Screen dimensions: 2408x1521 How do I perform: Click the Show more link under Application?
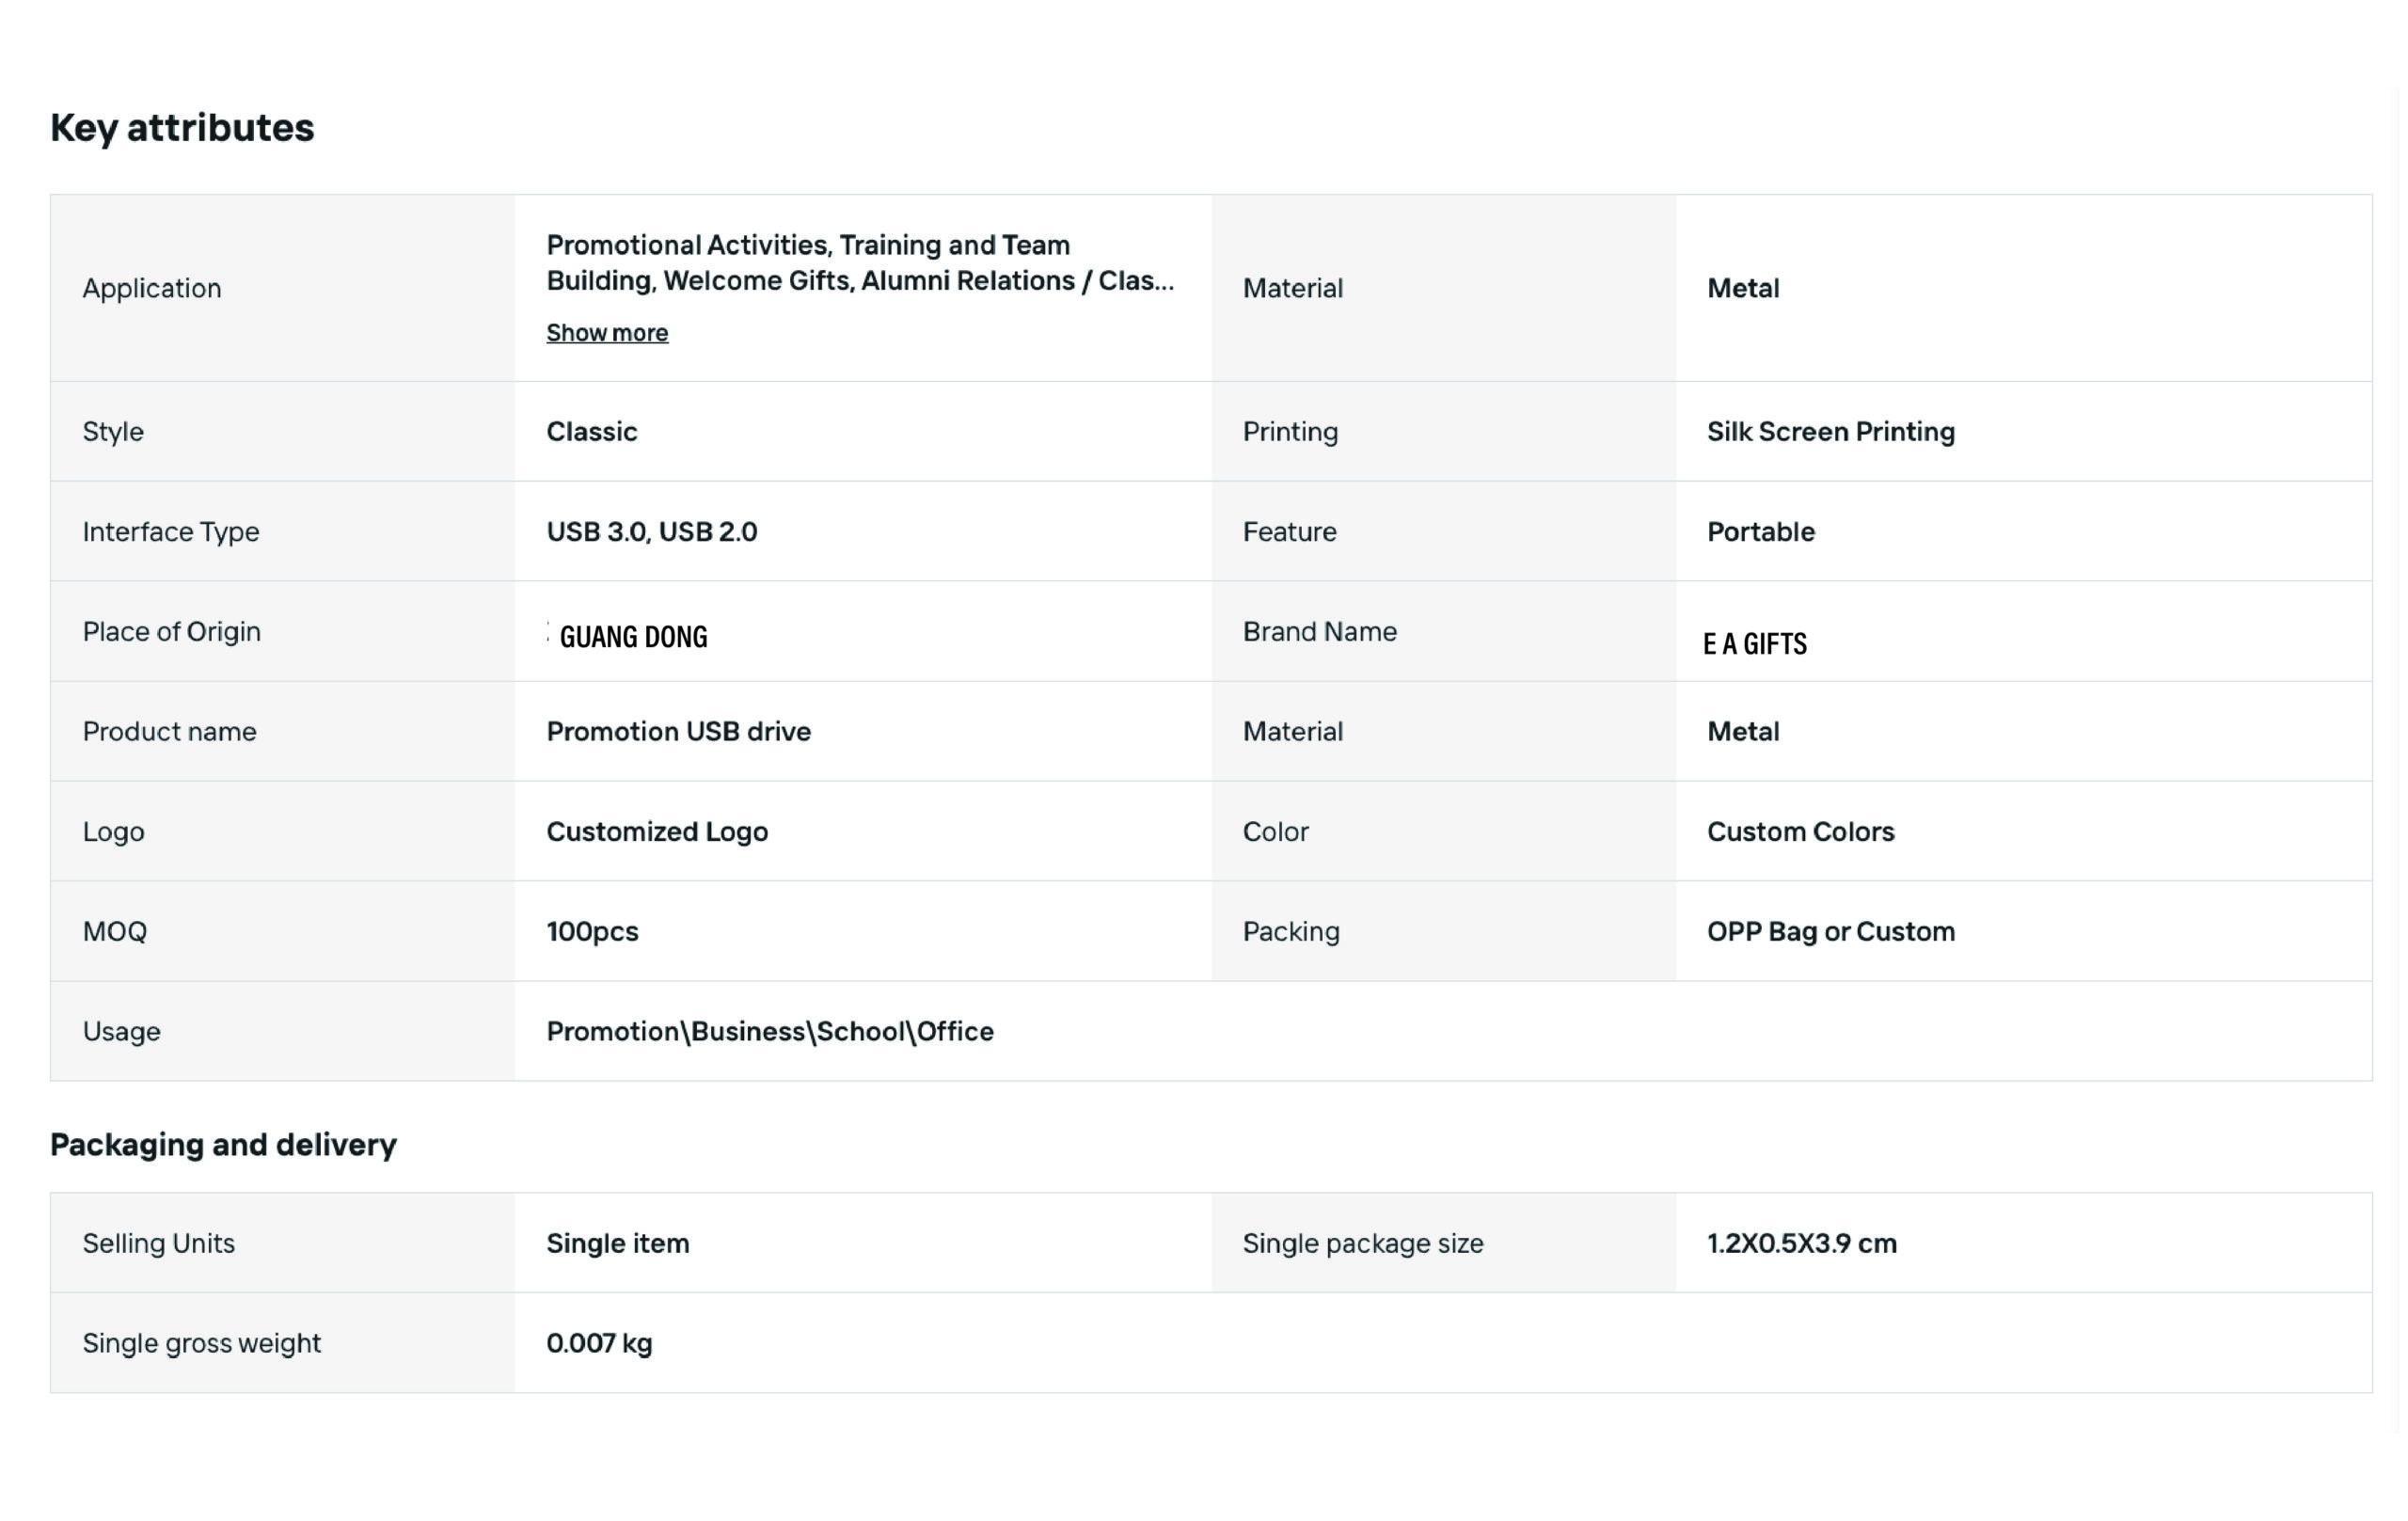pyautogui.click(x=607, y=333)
